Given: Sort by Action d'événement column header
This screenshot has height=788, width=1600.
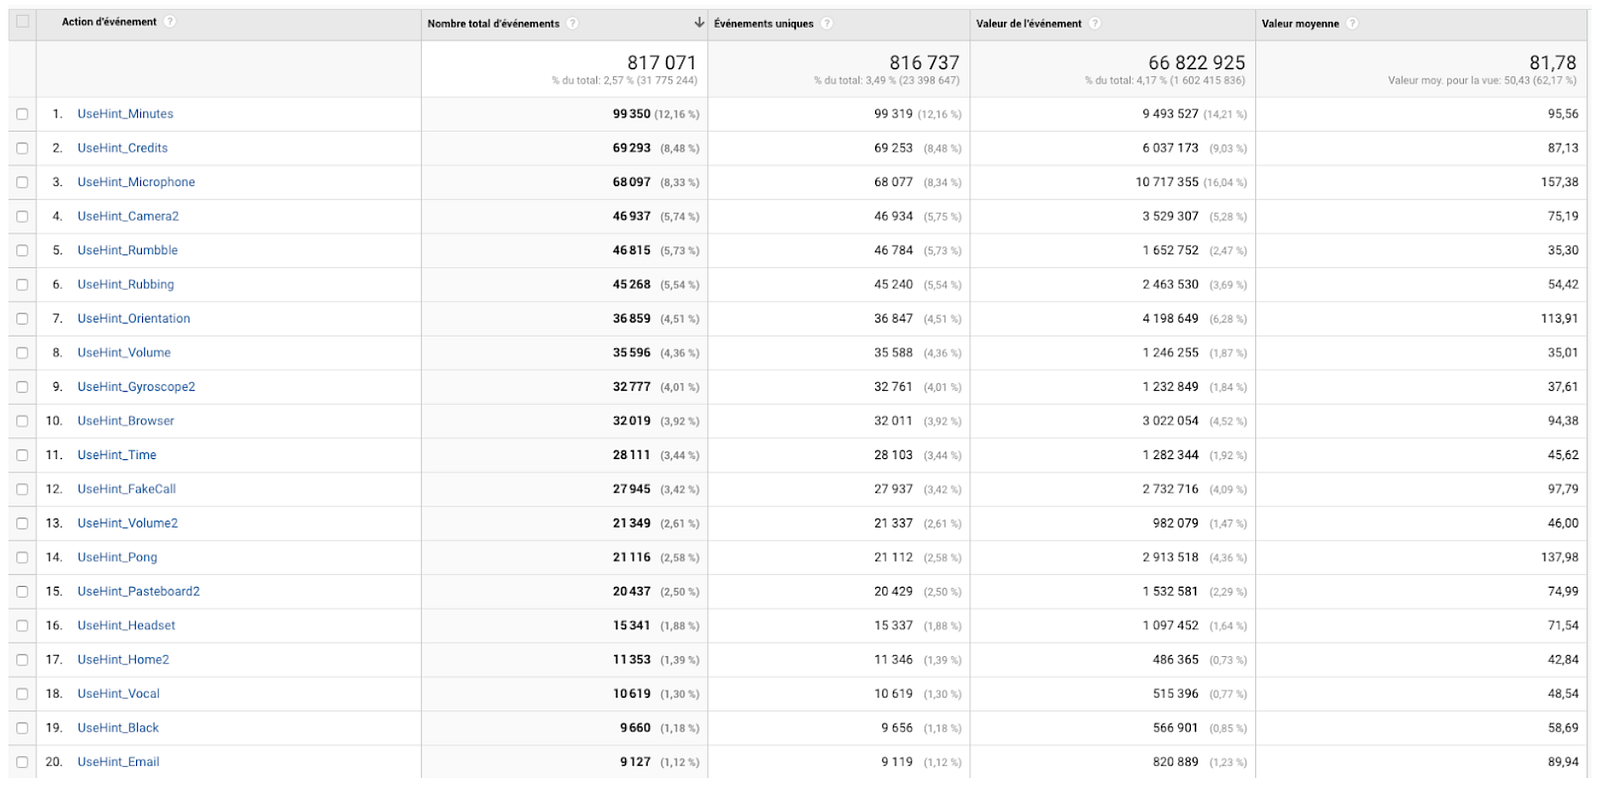Looking at the screenshot, I should point(109,22).
